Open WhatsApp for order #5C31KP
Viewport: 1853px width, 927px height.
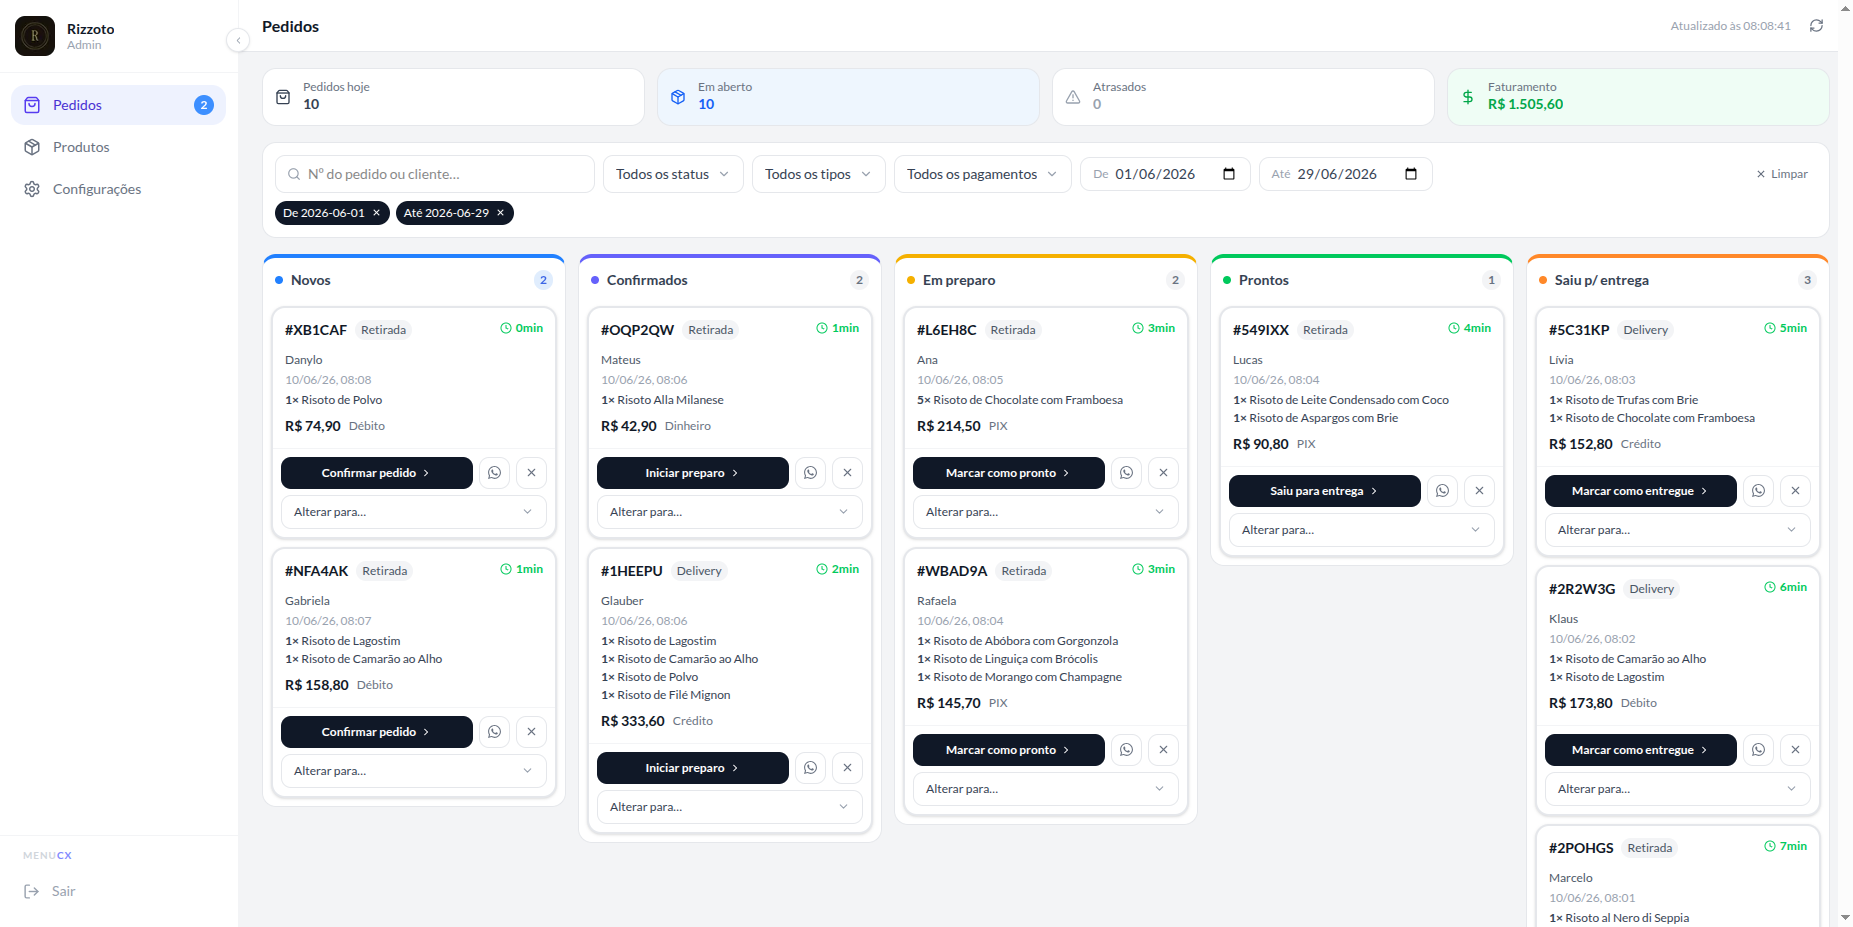point(1758,491)
